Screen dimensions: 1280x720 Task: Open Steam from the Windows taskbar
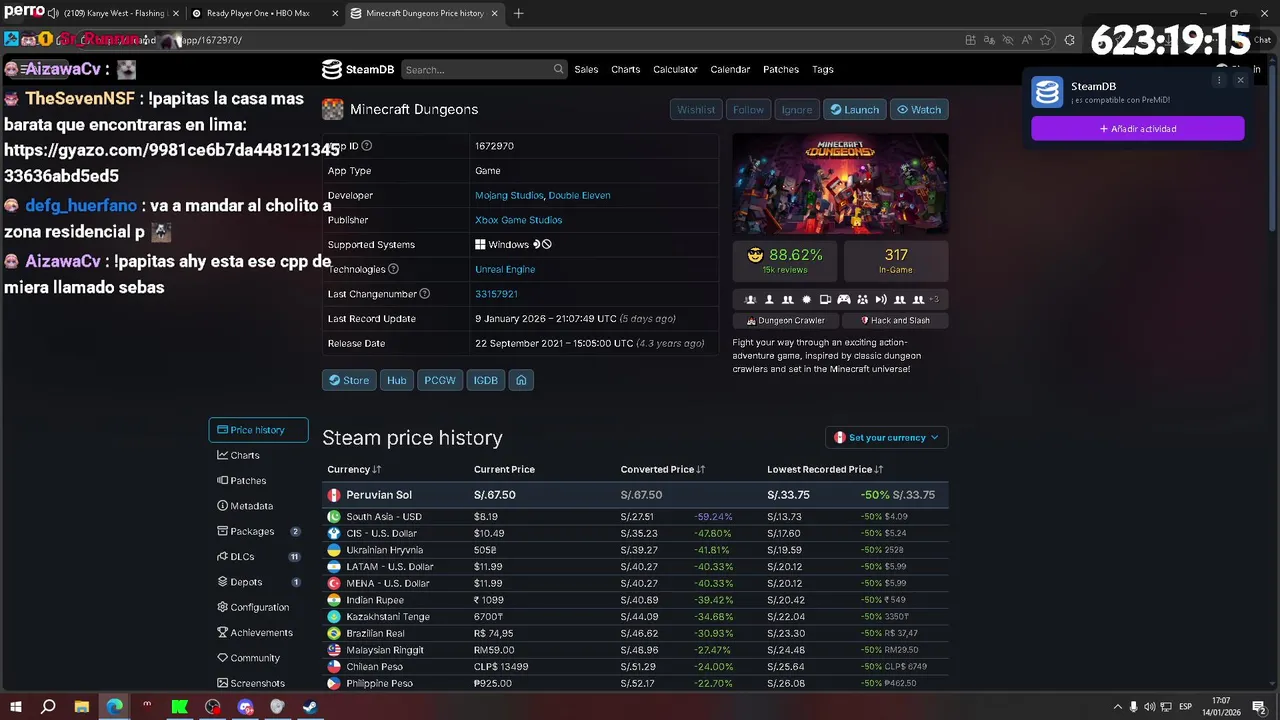(x=310, y=707)
